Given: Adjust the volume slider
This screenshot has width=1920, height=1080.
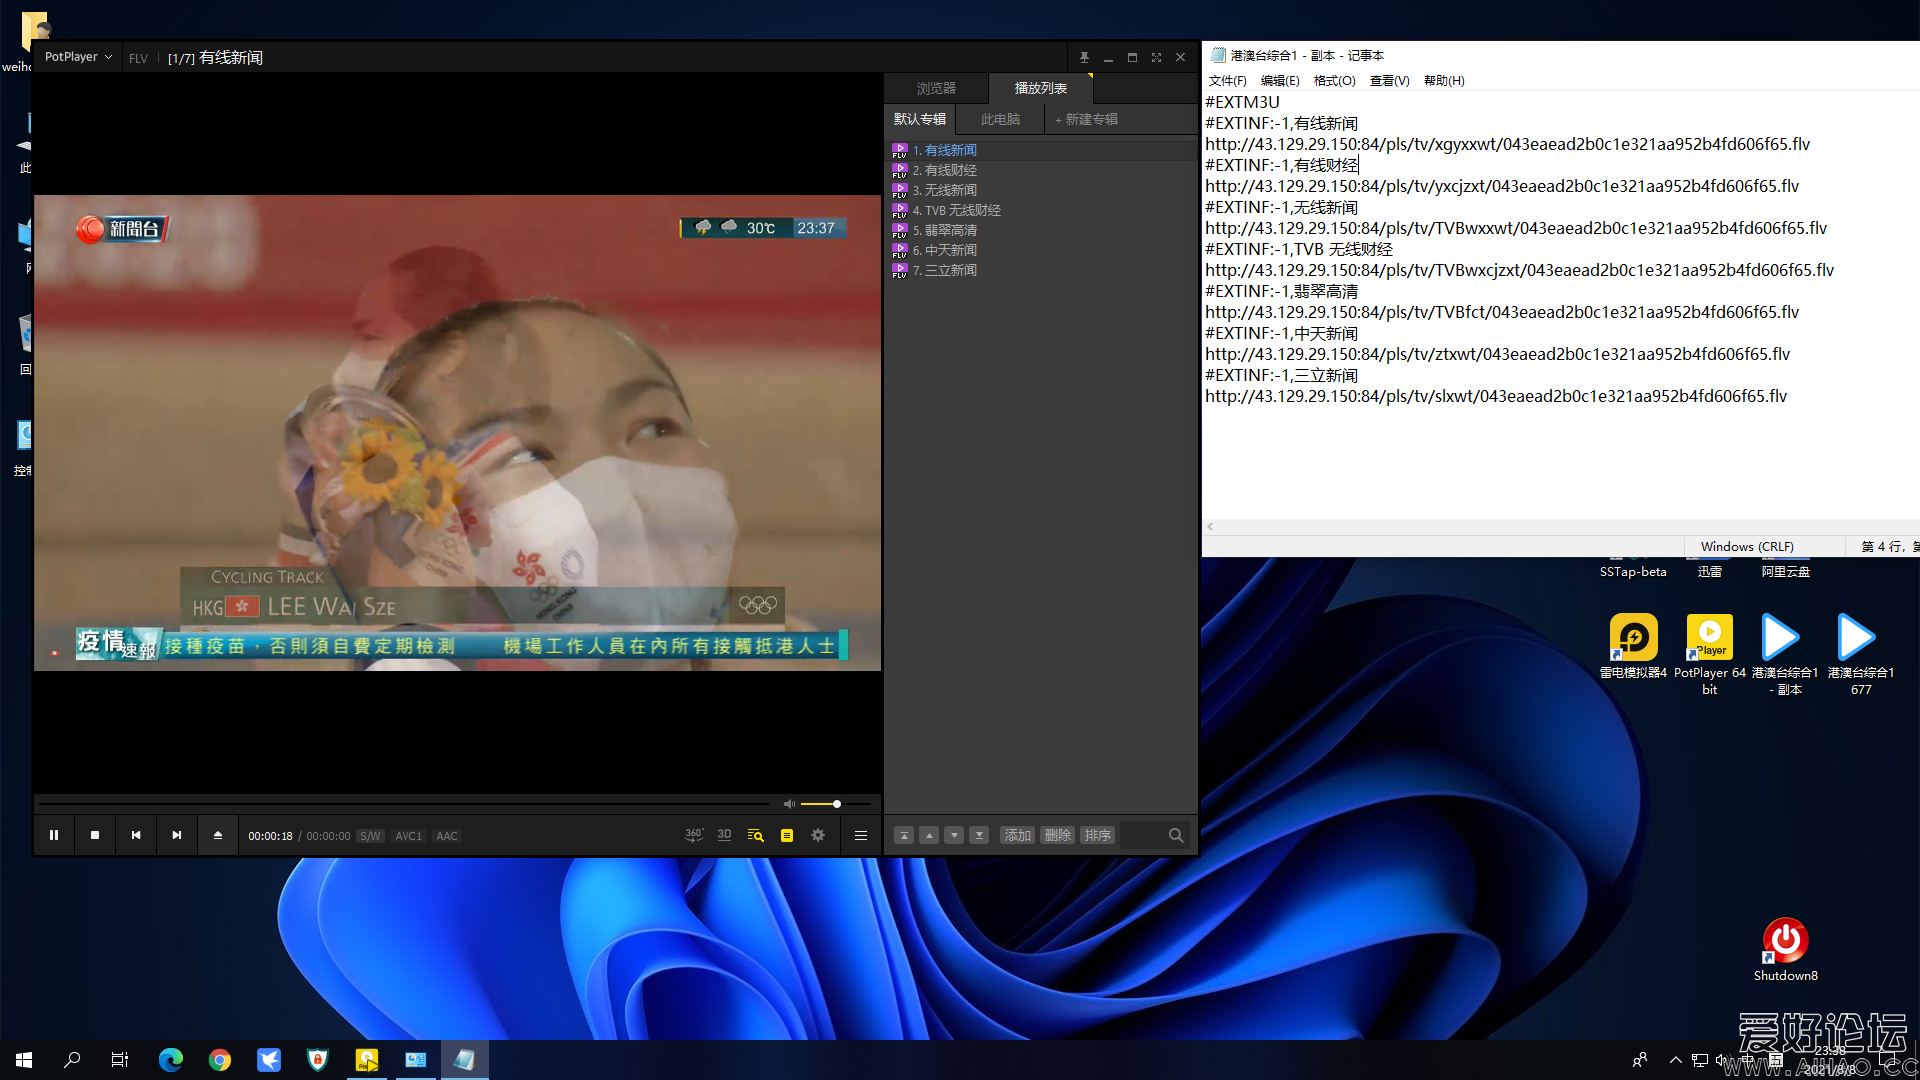Looking at the screenshot, I should 836,804.
